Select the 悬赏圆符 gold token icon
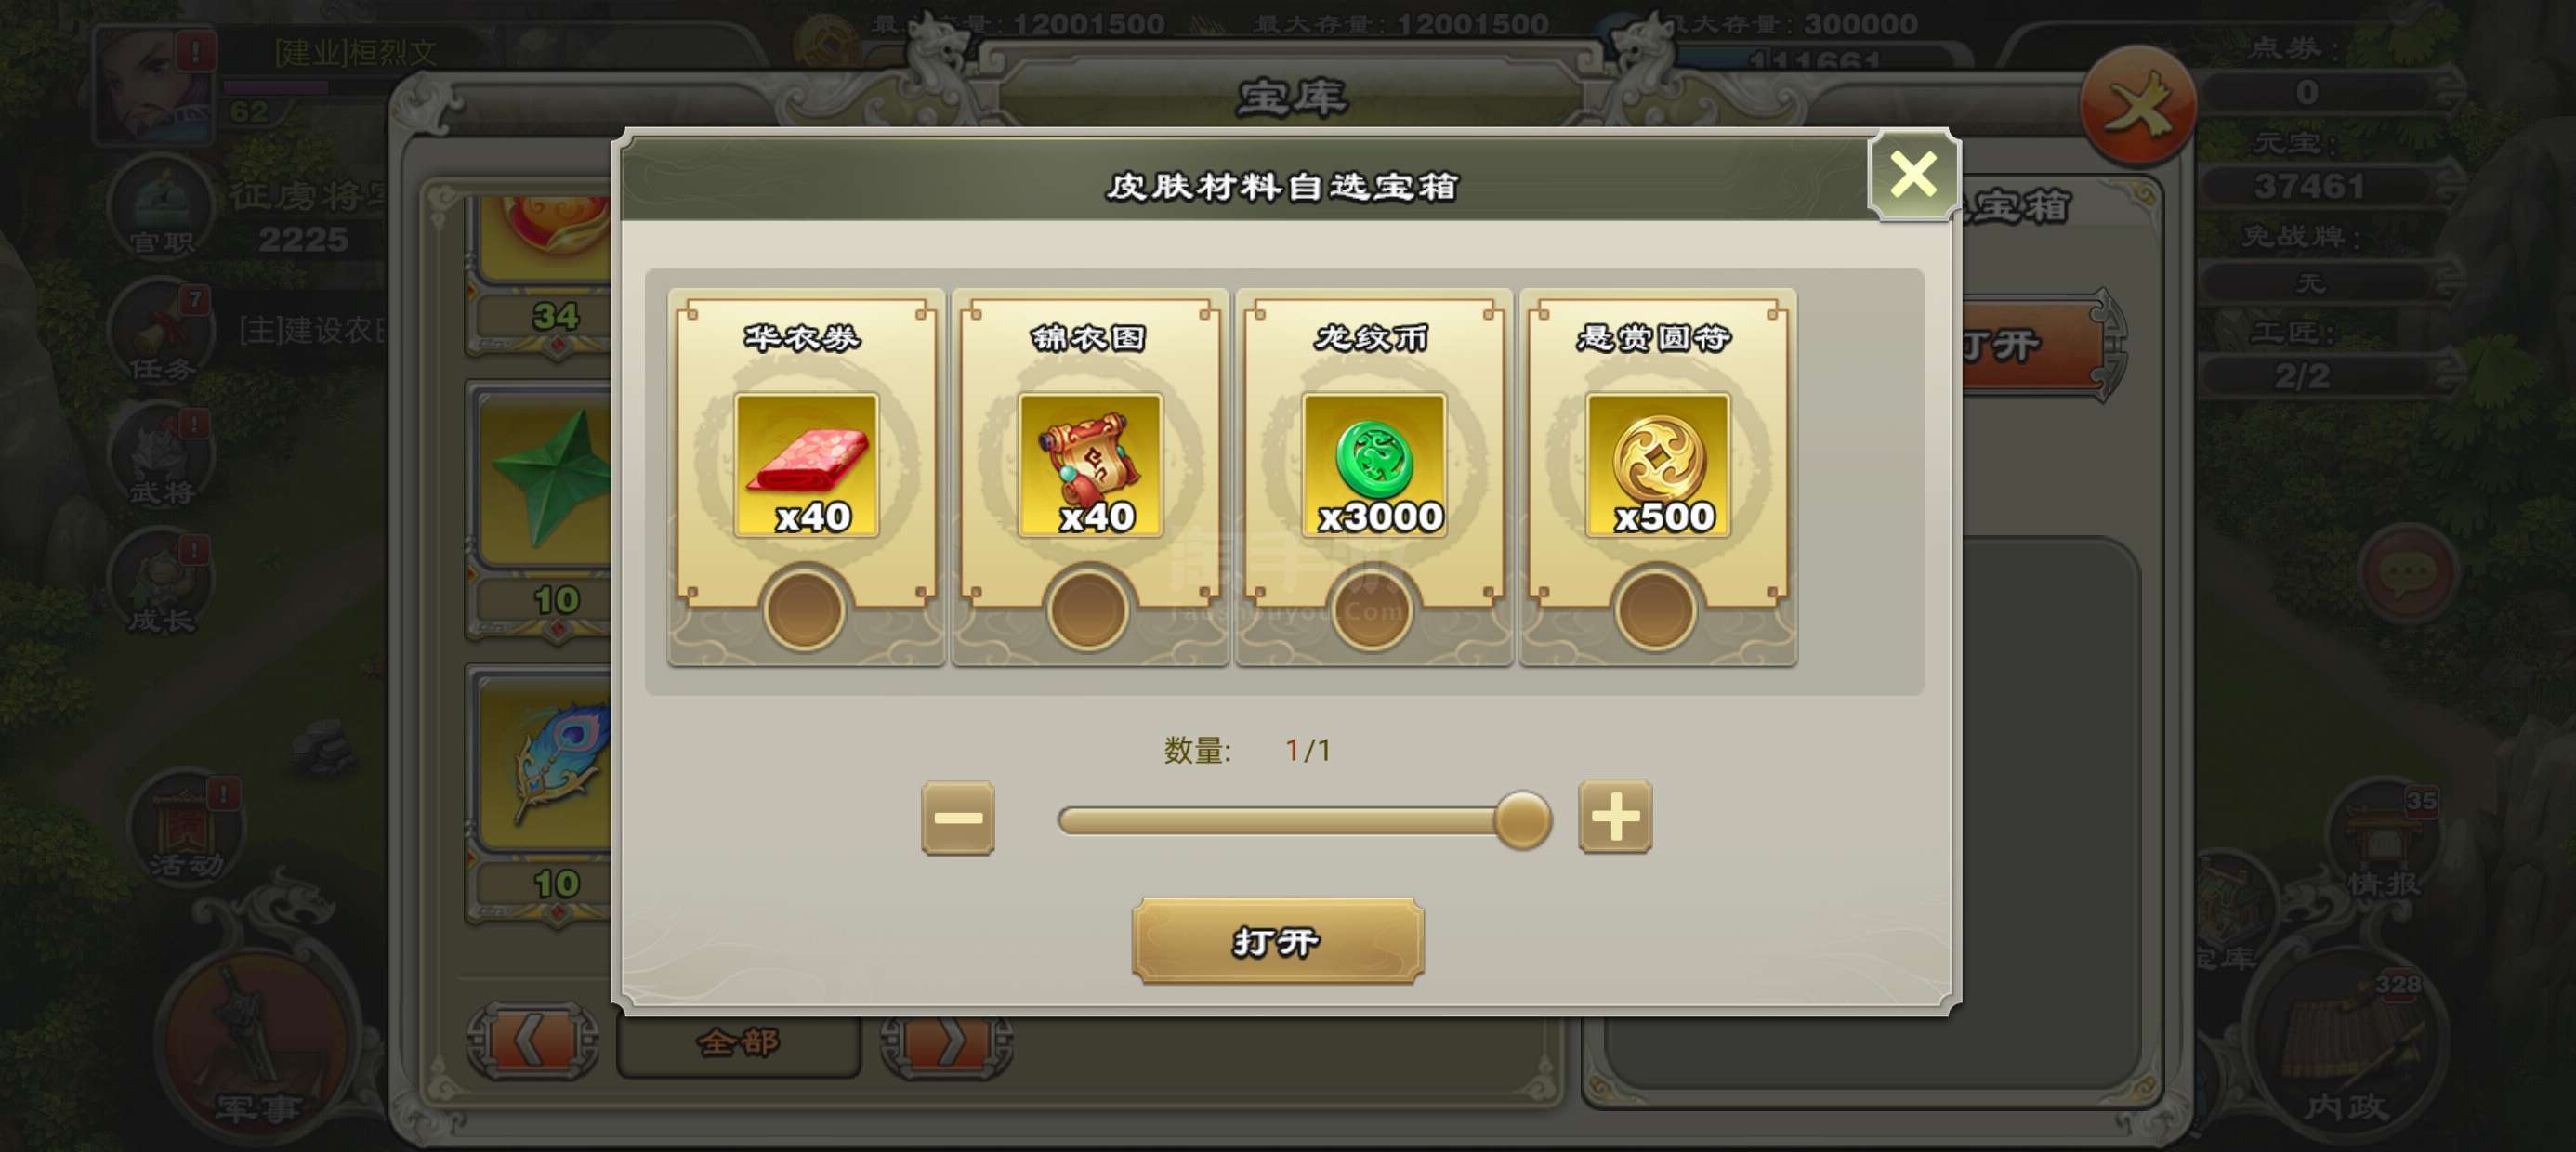 pyautogui.click(x=1657, y=465)
